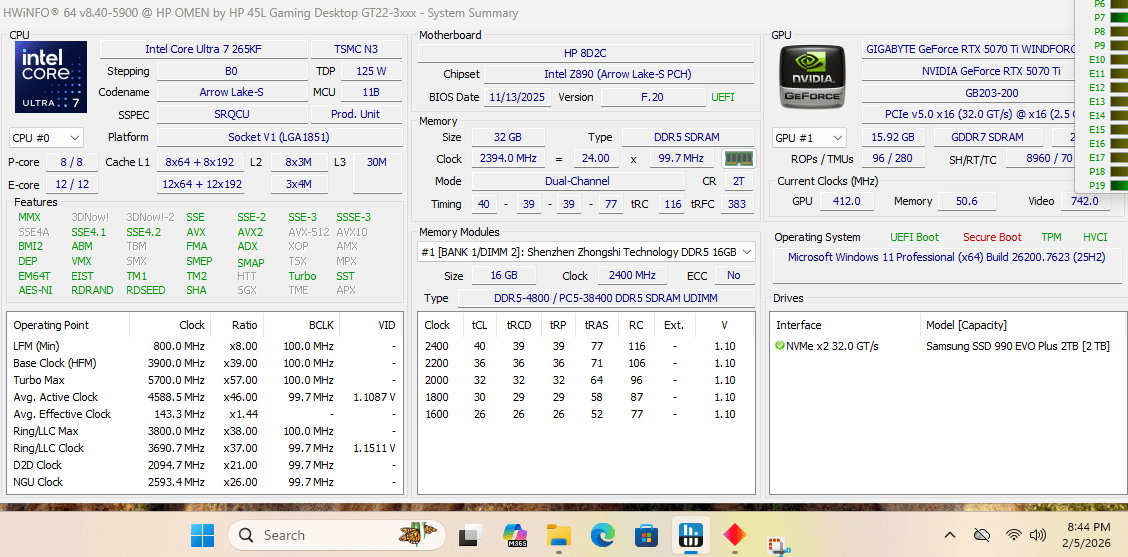1128x557 pixels.
Task: Click the green UEFI label after F.20
Action: click(x=723, y=97)
